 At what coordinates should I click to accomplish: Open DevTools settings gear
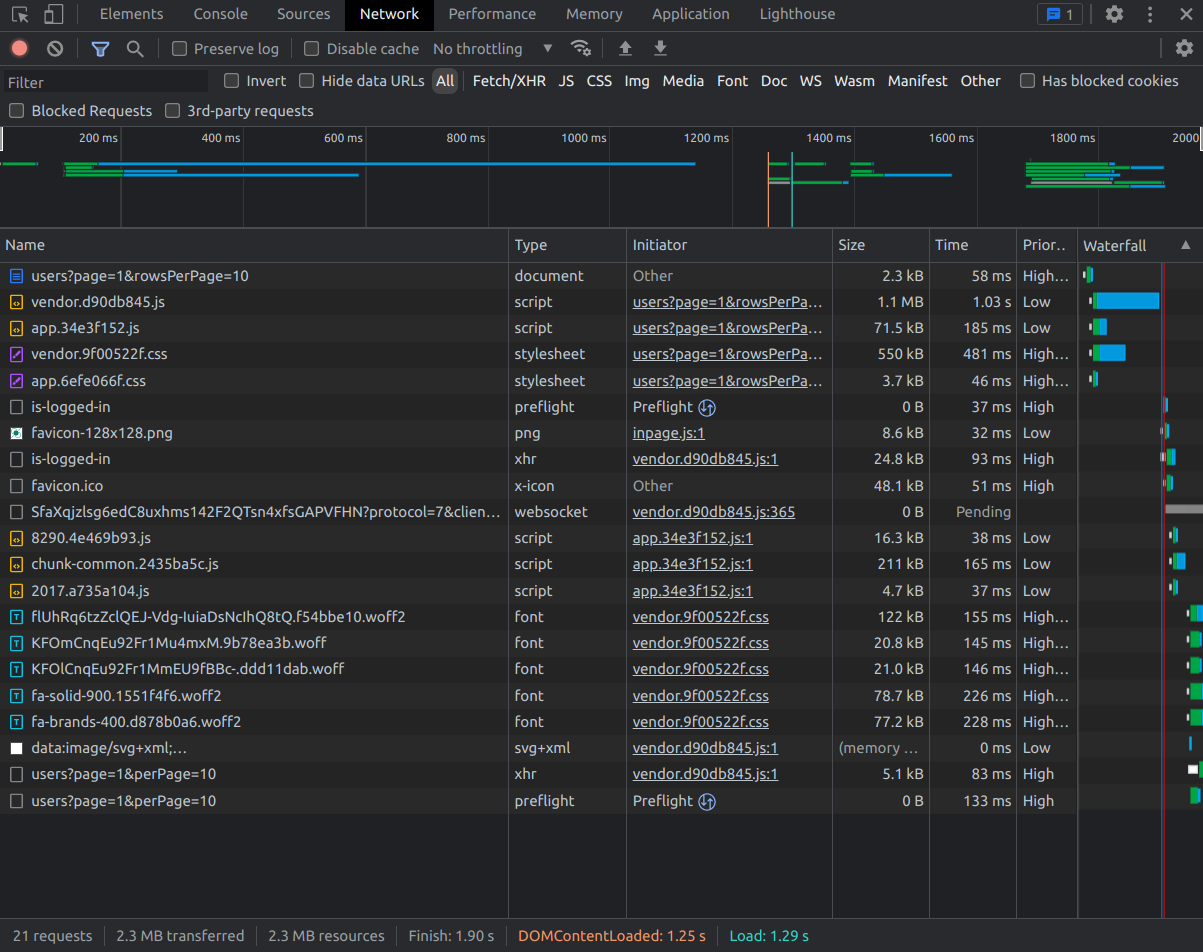pyautogui.click(x=1113, y=14)
